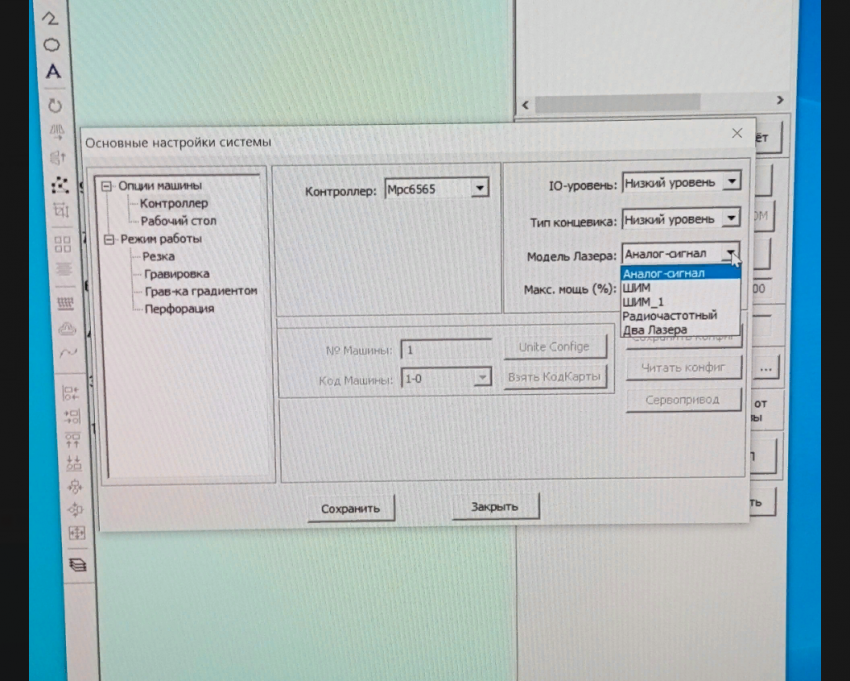The height and width of the screenshot is (681, 850).
Task: Choose Два Лазера in the dropdown list
Action: click(654, 329)
